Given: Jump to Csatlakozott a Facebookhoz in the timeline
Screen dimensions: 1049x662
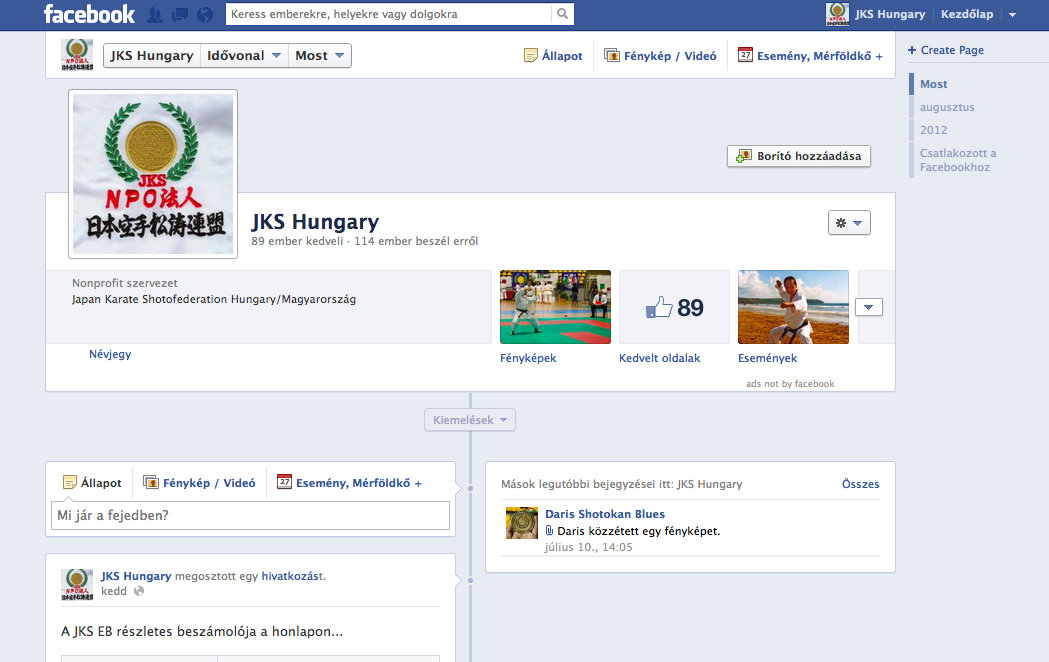Looking at the screenshot, I should [x=958, y=160].
